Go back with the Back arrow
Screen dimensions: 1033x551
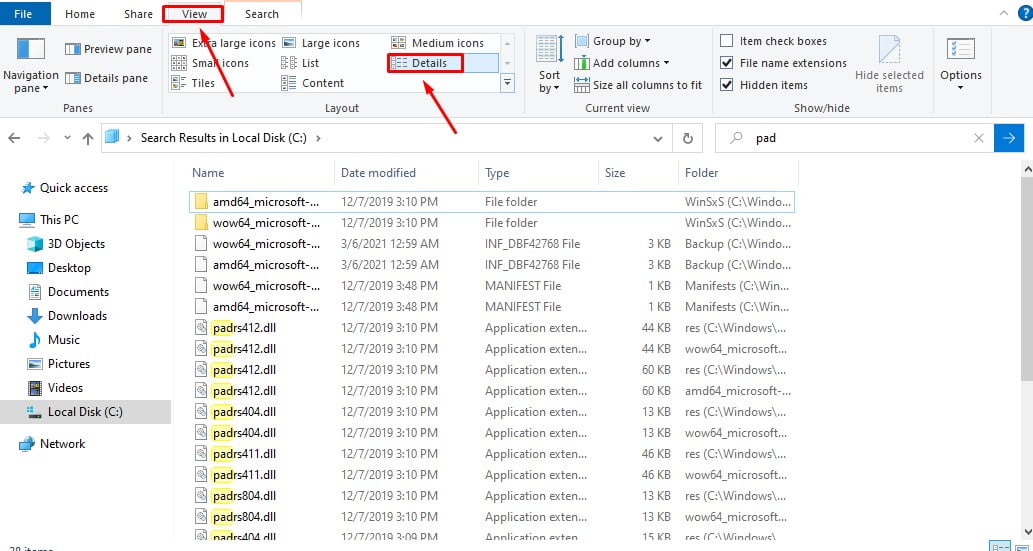pyautogui.click(x=14, y=138)
